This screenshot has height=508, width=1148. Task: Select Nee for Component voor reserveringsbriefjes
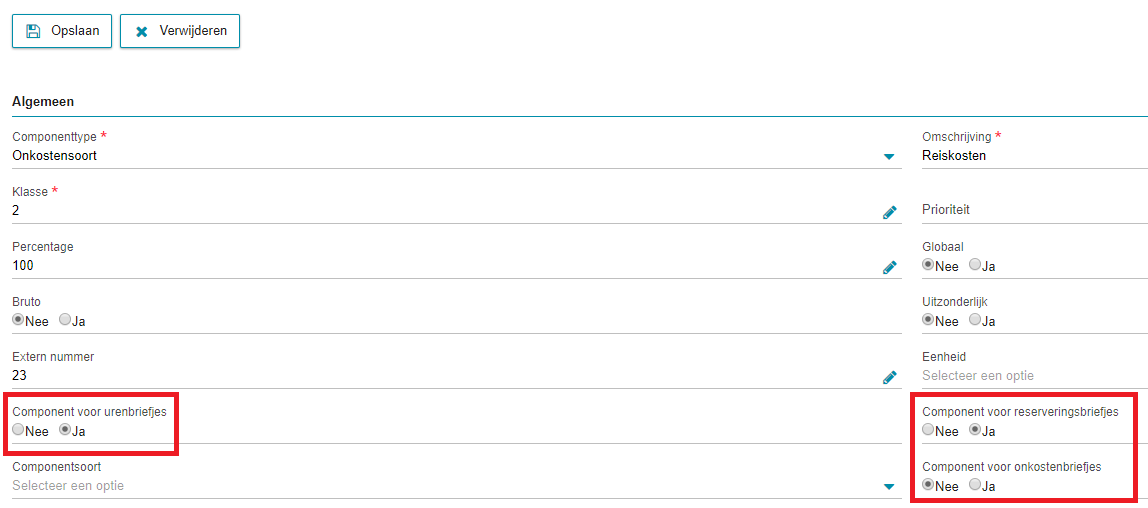click(x=928, y=430)
